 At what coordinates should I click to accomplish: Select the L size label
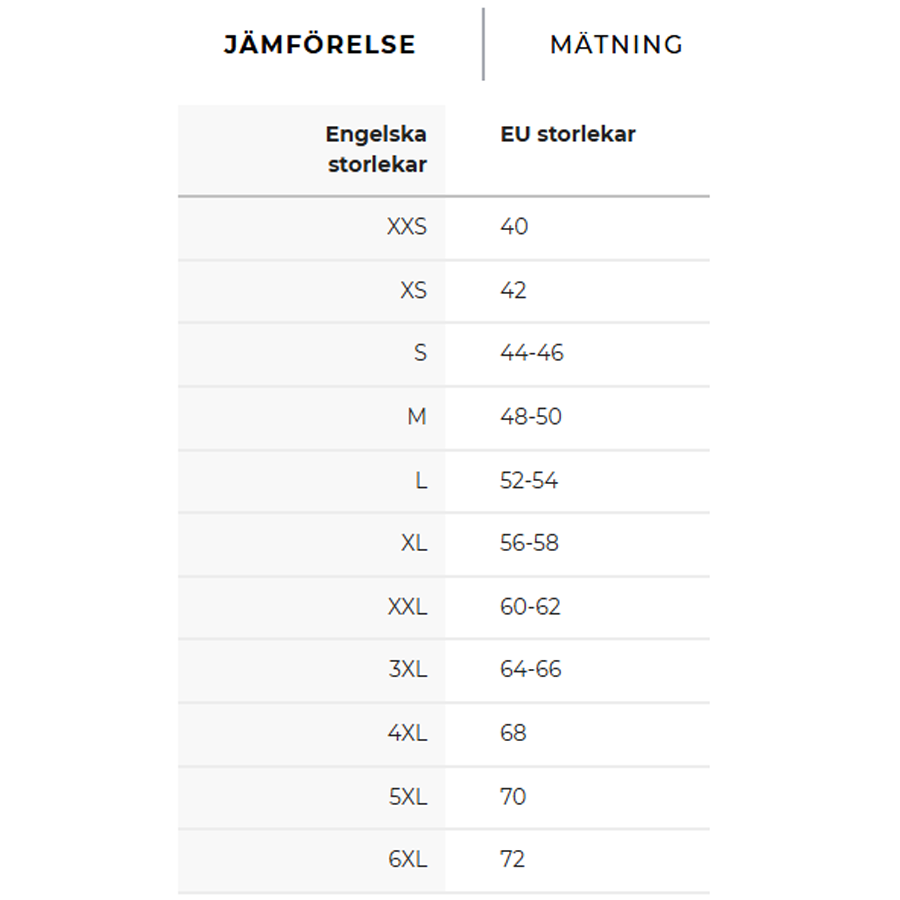pyautogui.click(x=421, y=480)
